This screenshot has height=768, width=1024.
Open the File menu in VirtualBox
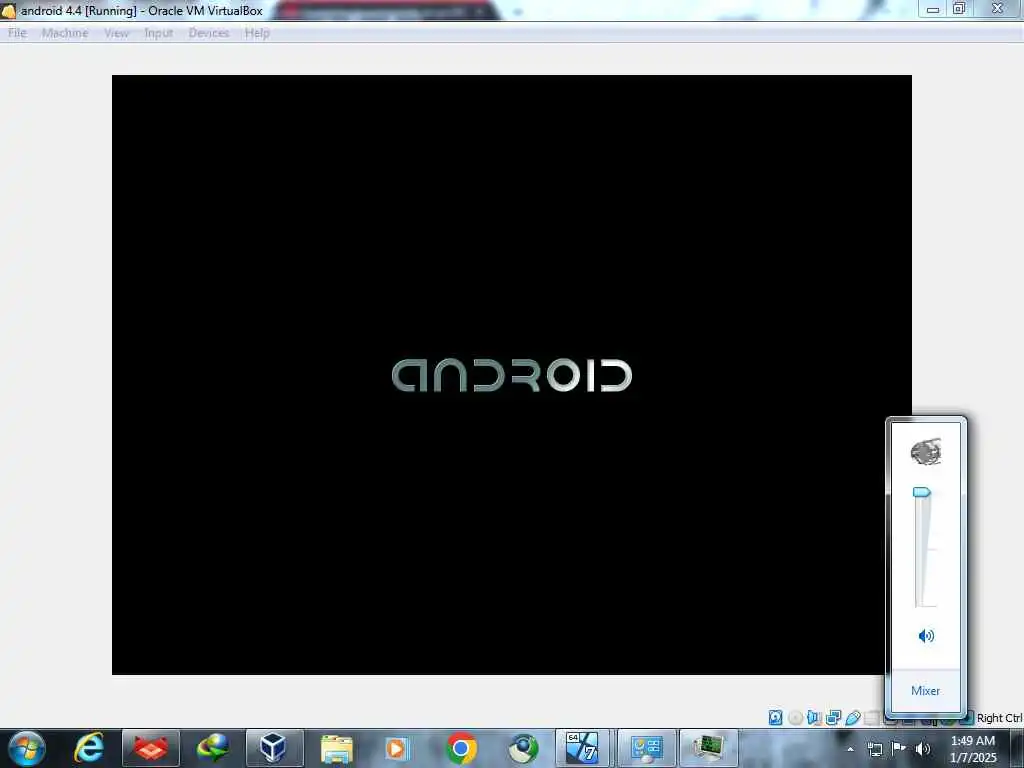pyautogui.click(x=18, y=33)
